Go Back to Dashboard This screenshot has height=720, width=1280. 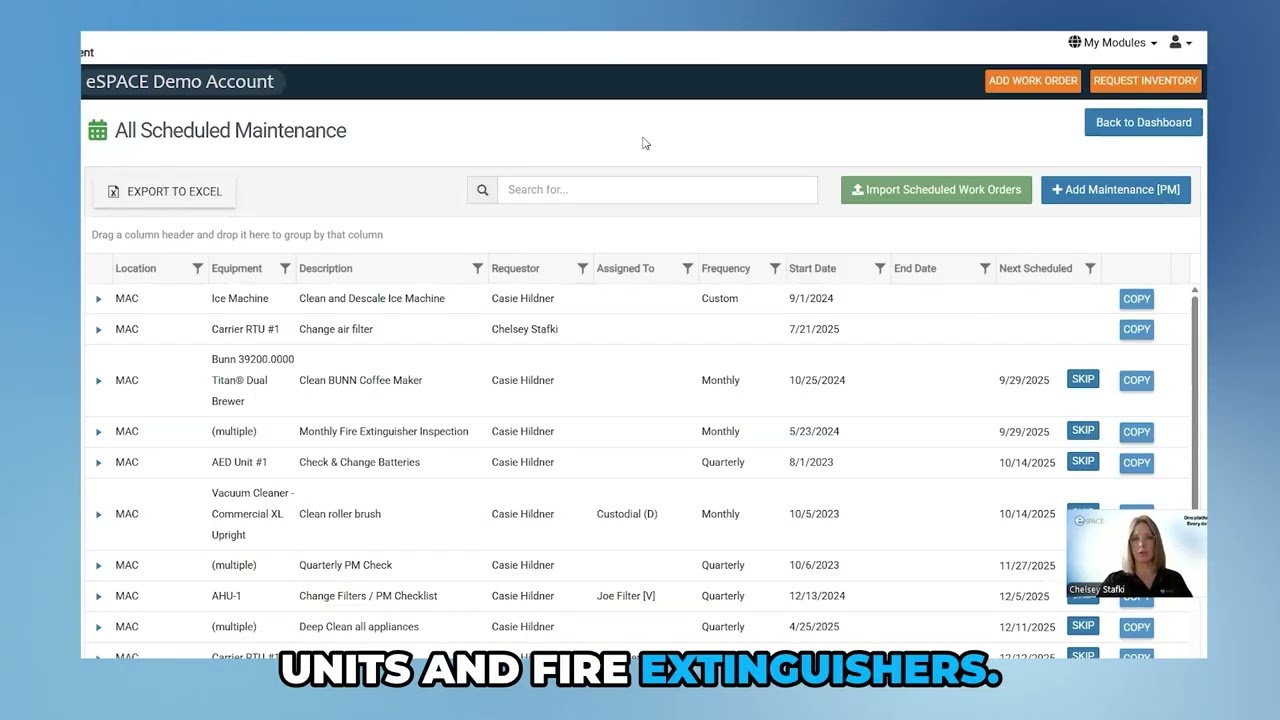pos(1143,122)
